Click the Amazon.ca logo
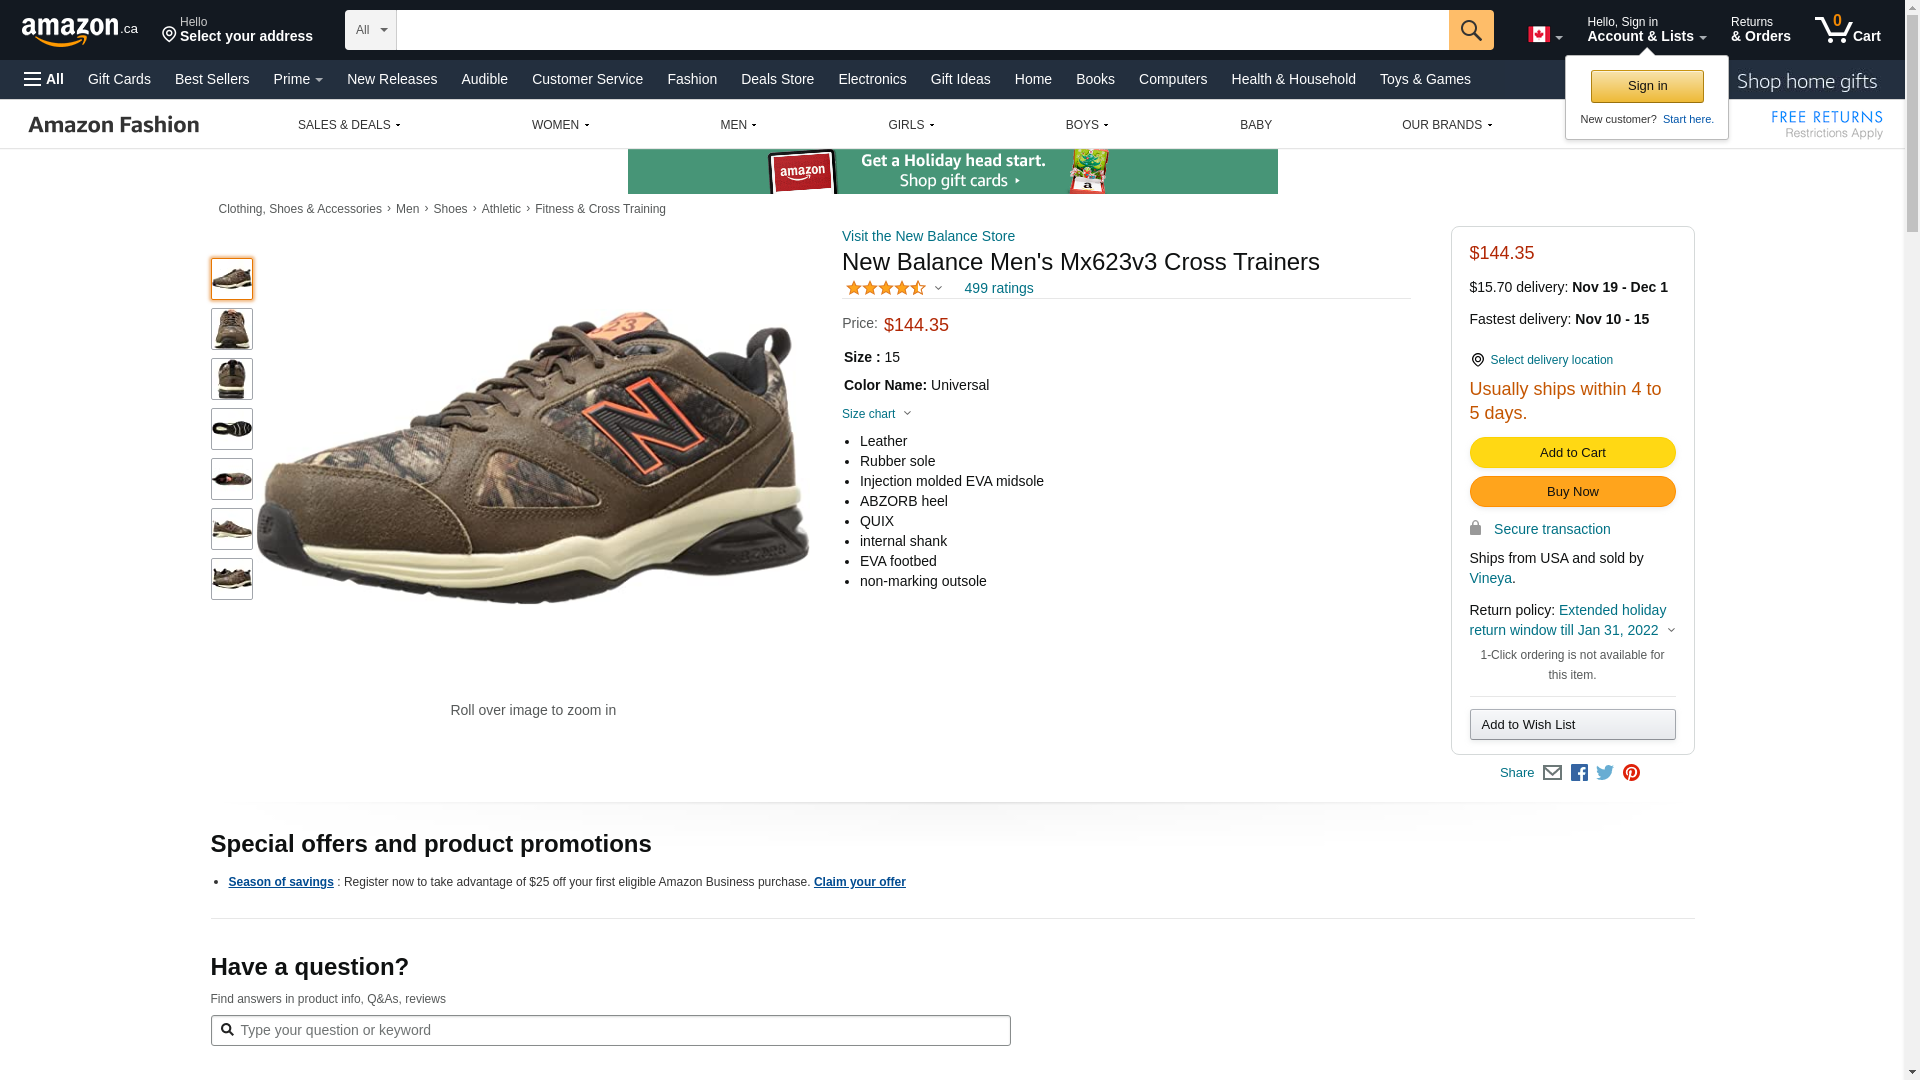This screenshot has height=1080, width=1920. pos(80,30)
